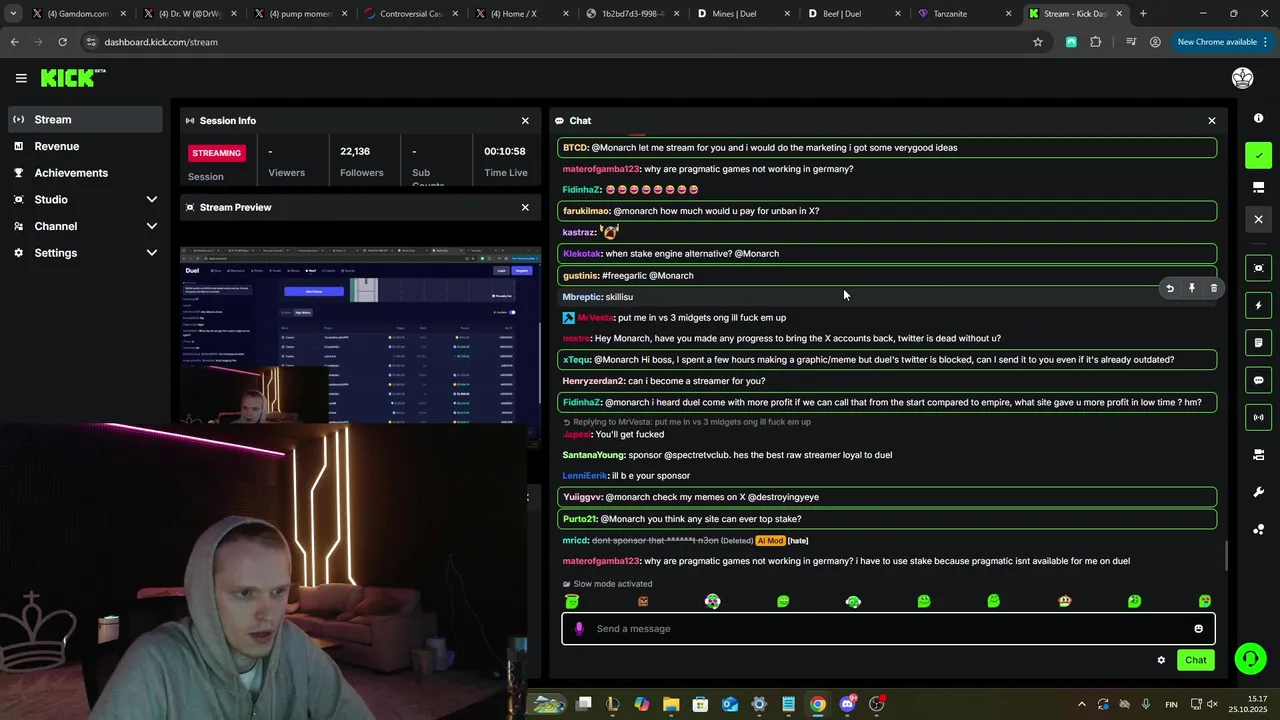Open the Chrome tab search dropdown
This screenshot has height=720, width=1280.
[x=13, y=14]
